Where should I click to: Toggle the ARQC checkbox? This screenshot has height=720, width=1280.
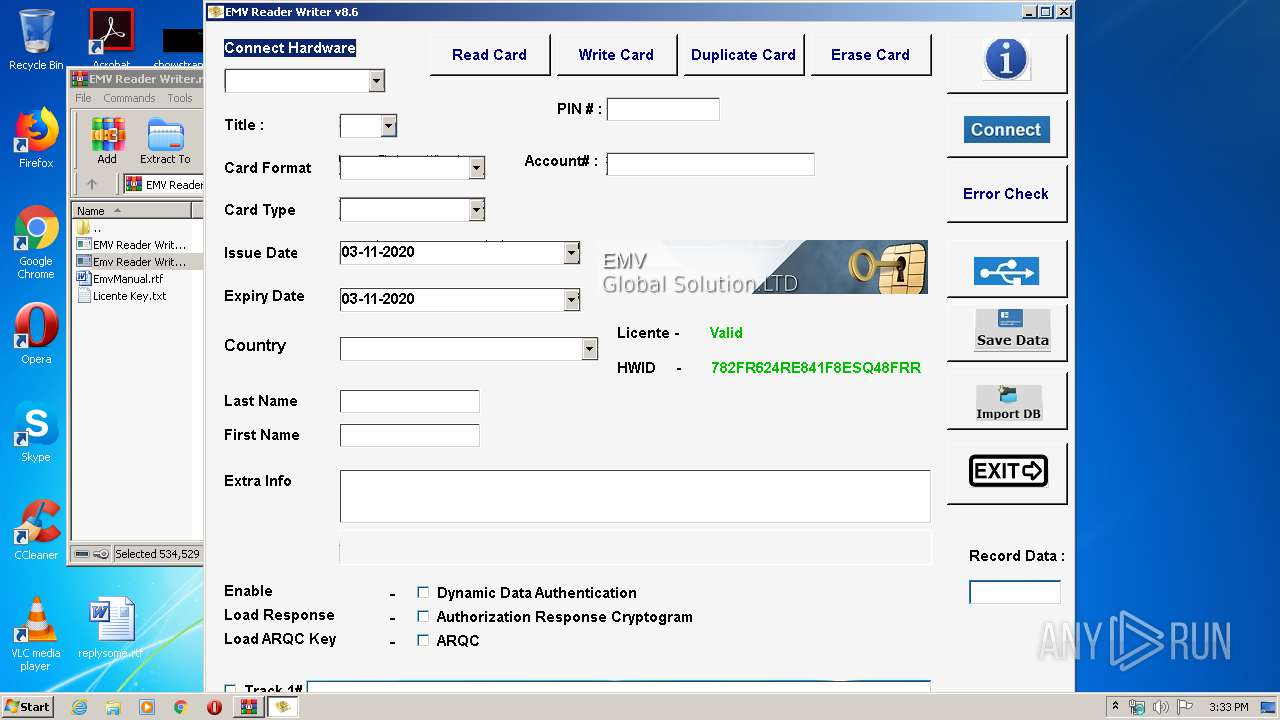click(423, 640)
